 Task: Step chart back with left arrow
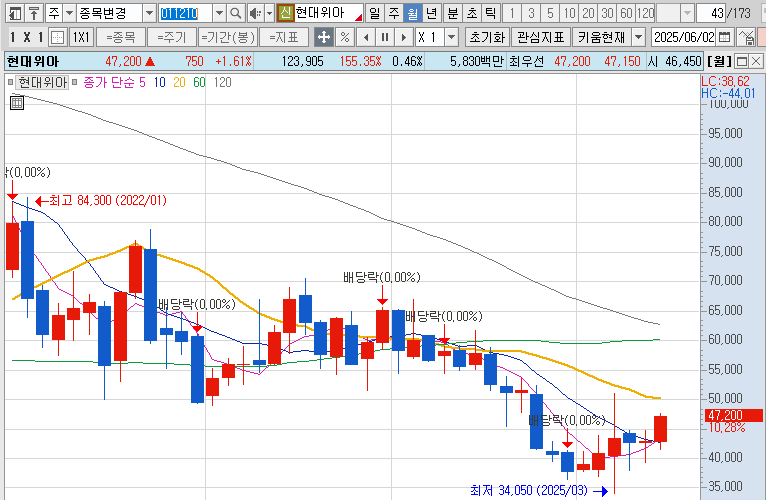point(366,37)
